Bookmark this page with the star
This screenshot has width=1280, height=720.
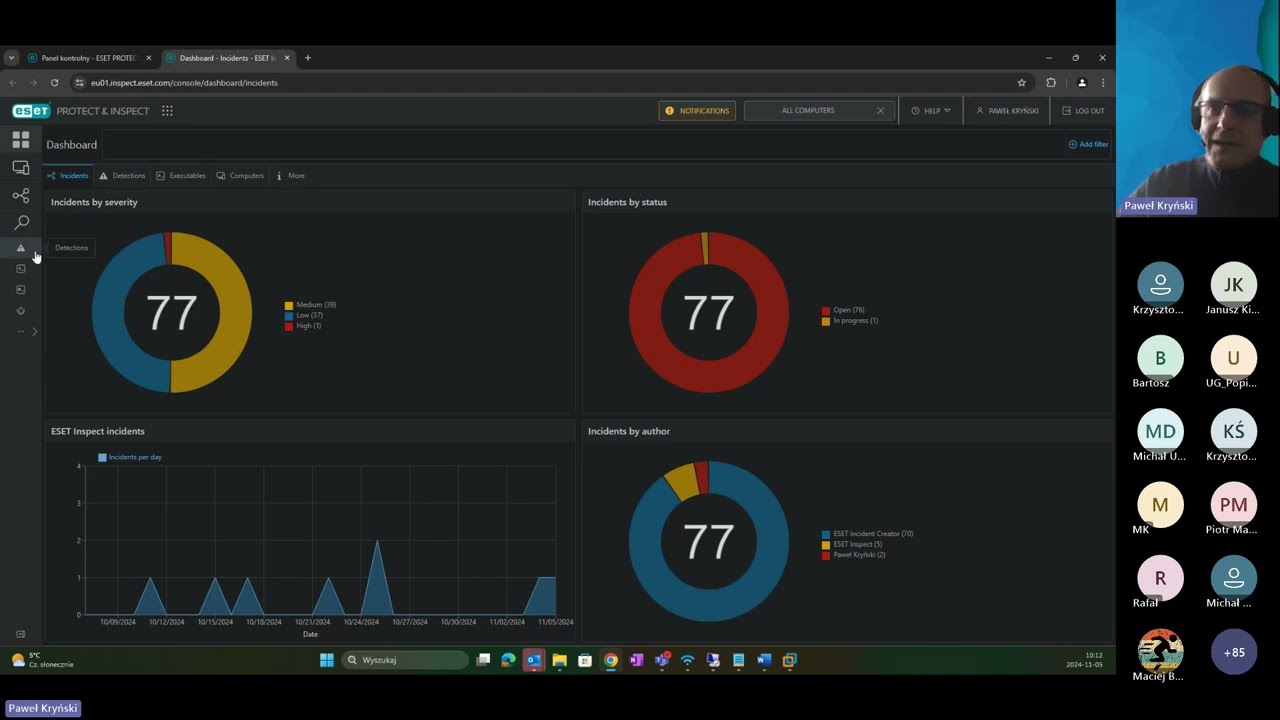click(x=1021, y=83)
